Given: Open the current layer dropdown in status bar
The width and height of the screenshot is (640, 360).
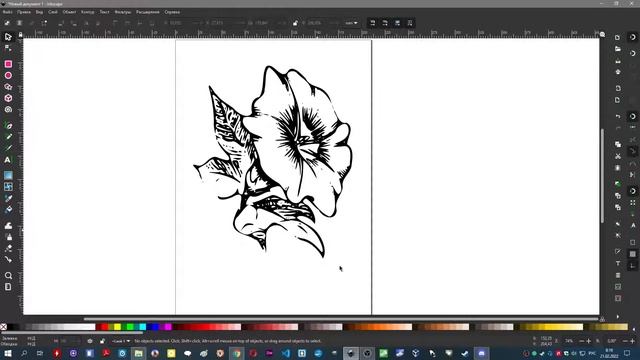Looking at the screenshot, I should pos(121,341).
